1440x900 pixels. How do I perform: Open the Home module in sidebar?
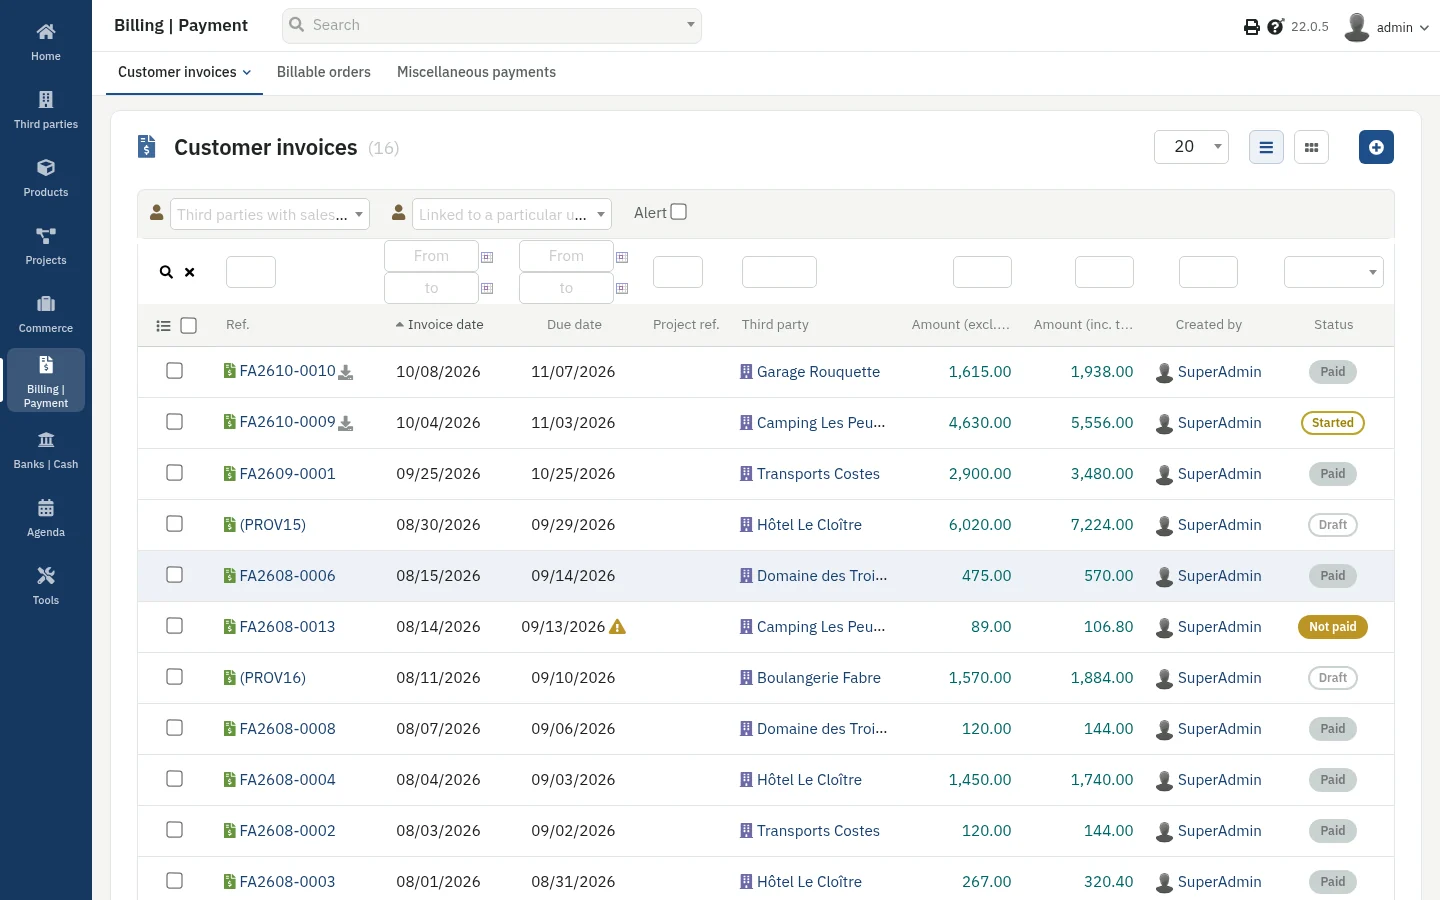click(46, 42)
